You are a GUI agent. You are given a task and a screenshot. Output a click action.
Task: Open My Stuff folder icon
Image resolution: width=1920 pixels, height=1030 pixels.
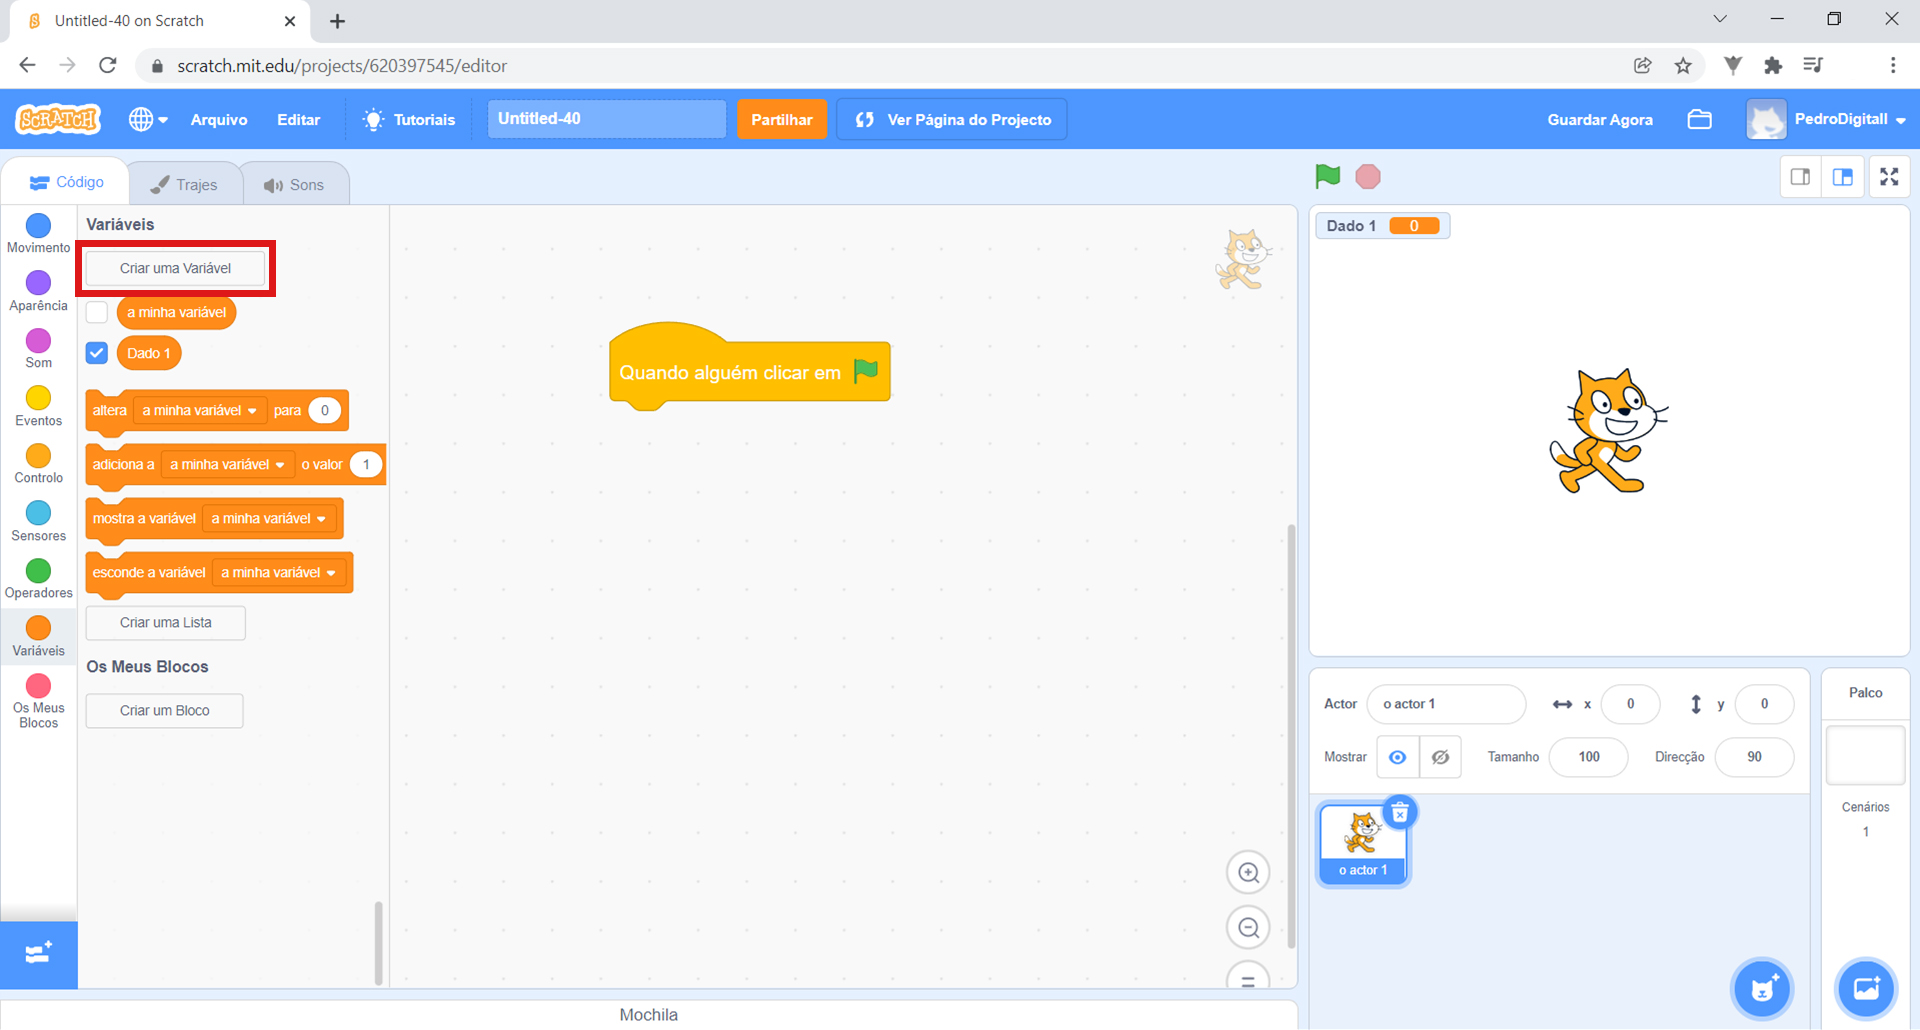pyautogui.click(x=1700, y=119)
